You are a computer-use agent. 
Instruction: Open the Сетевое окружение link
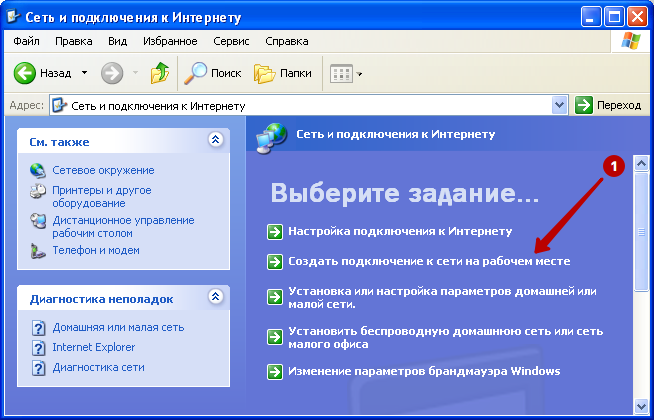103,170
